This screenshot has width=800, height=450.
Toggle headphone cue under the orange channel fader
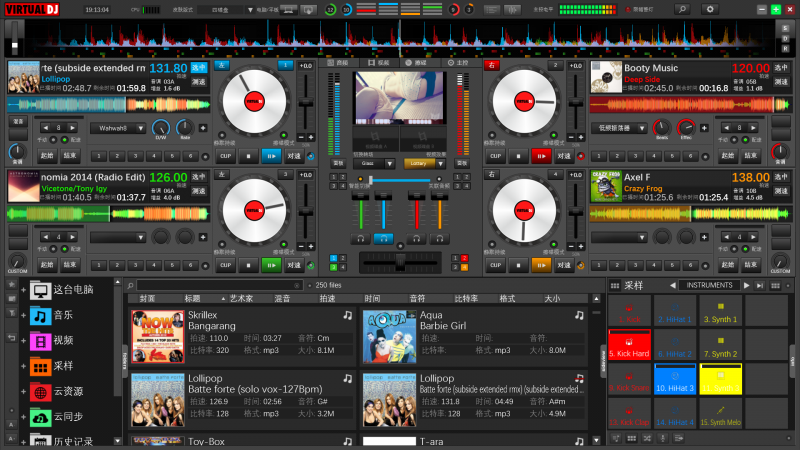439,238
